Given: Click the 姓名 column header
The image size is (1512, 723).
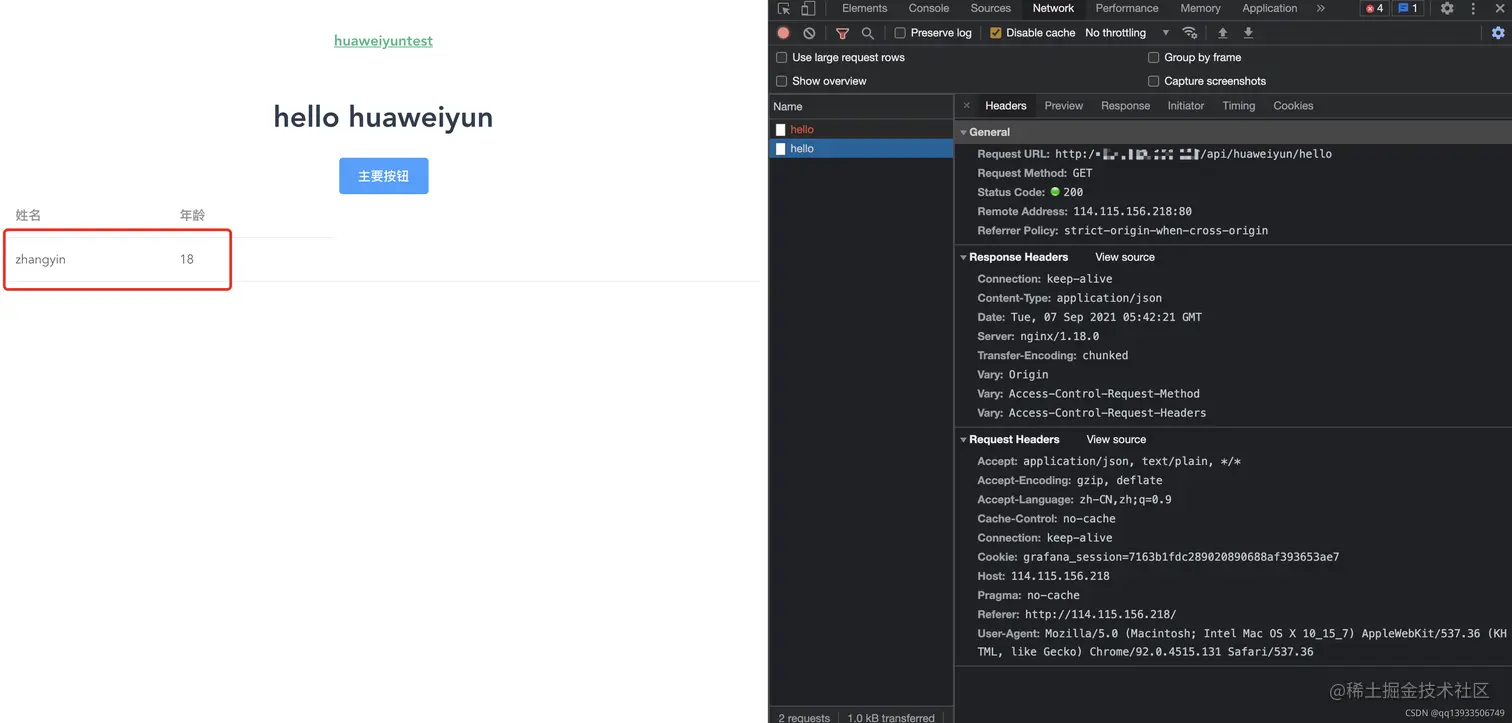Looking at the screenshot, I should (x=28, y=215).
